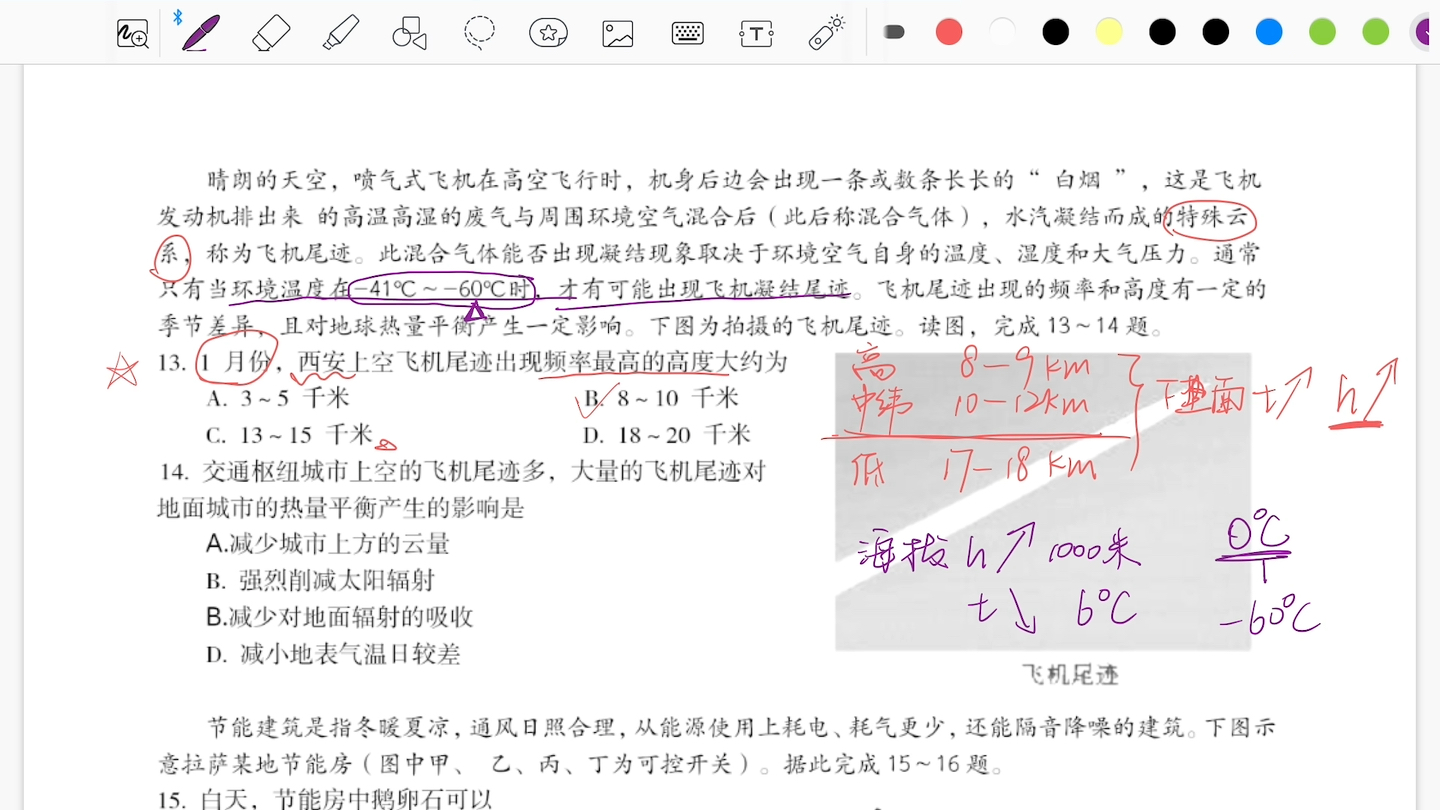Select the shapes tool

[x=409, y=33]
